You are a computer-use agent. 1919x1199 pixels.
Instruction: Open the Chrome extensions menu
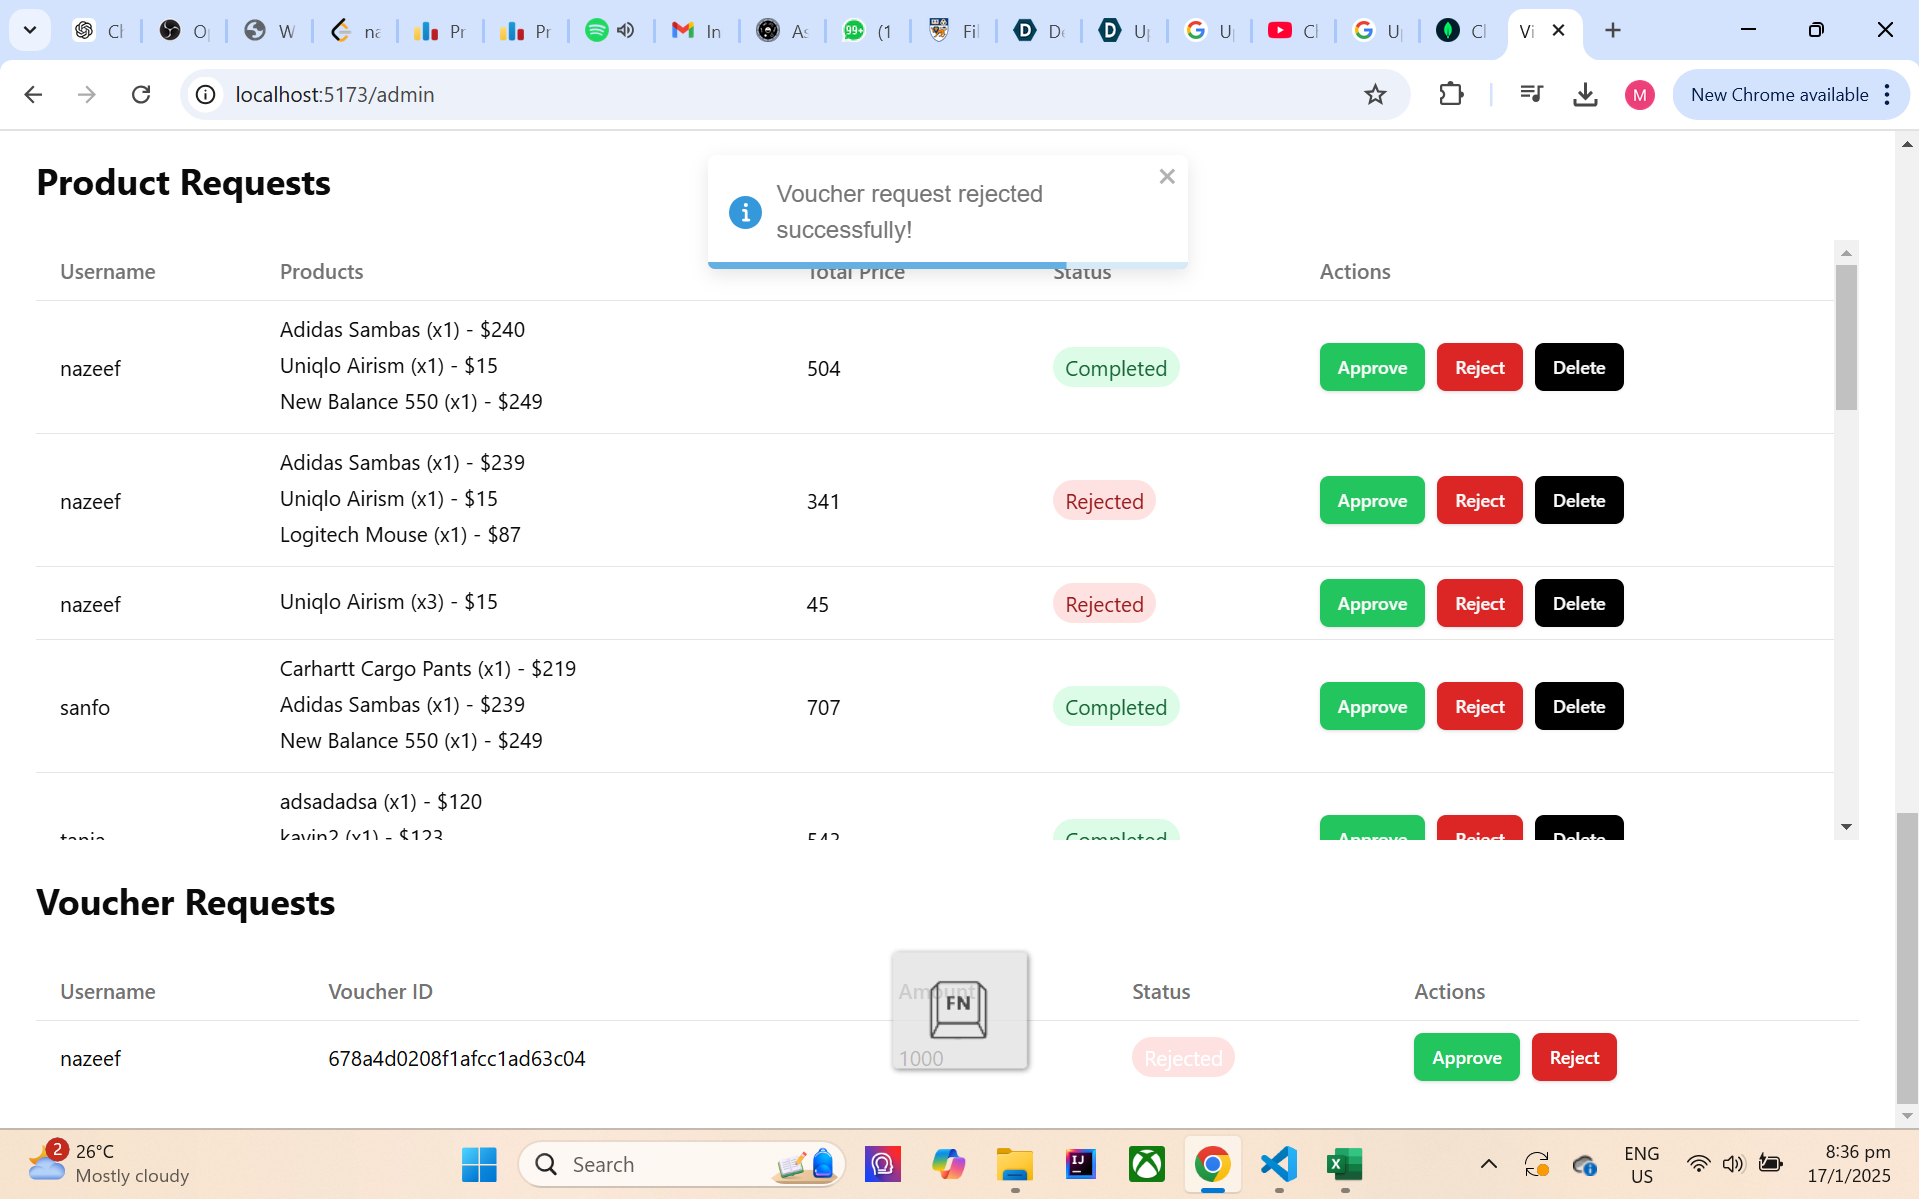pyautogui.click(x=1451, y=95)
